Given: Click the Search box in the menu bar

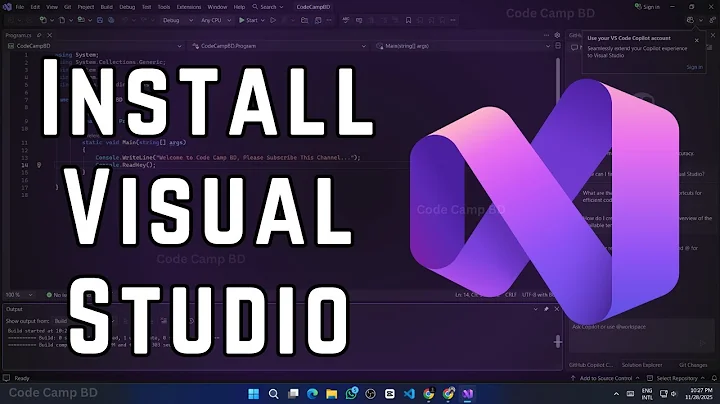Looking at the screenshot, I should (268, 7).
